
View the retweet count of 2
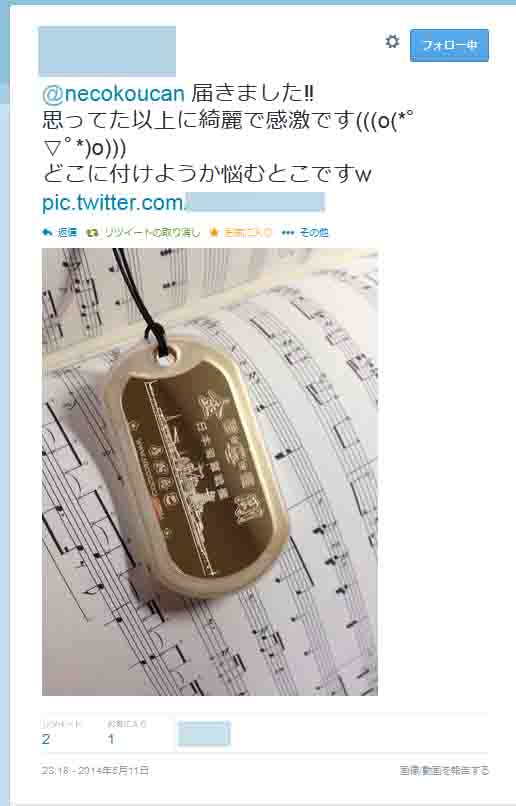coord(46,739)
